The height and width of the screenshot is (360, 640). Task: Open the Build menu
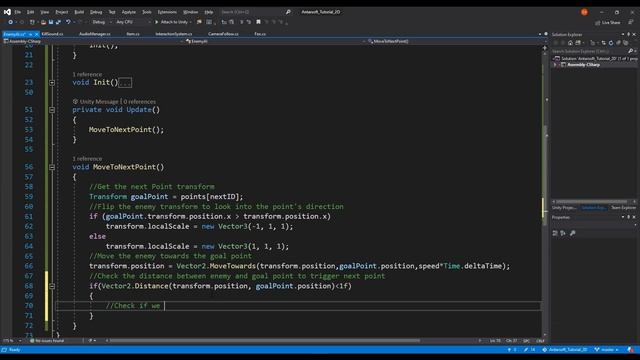tap(79, 12)
